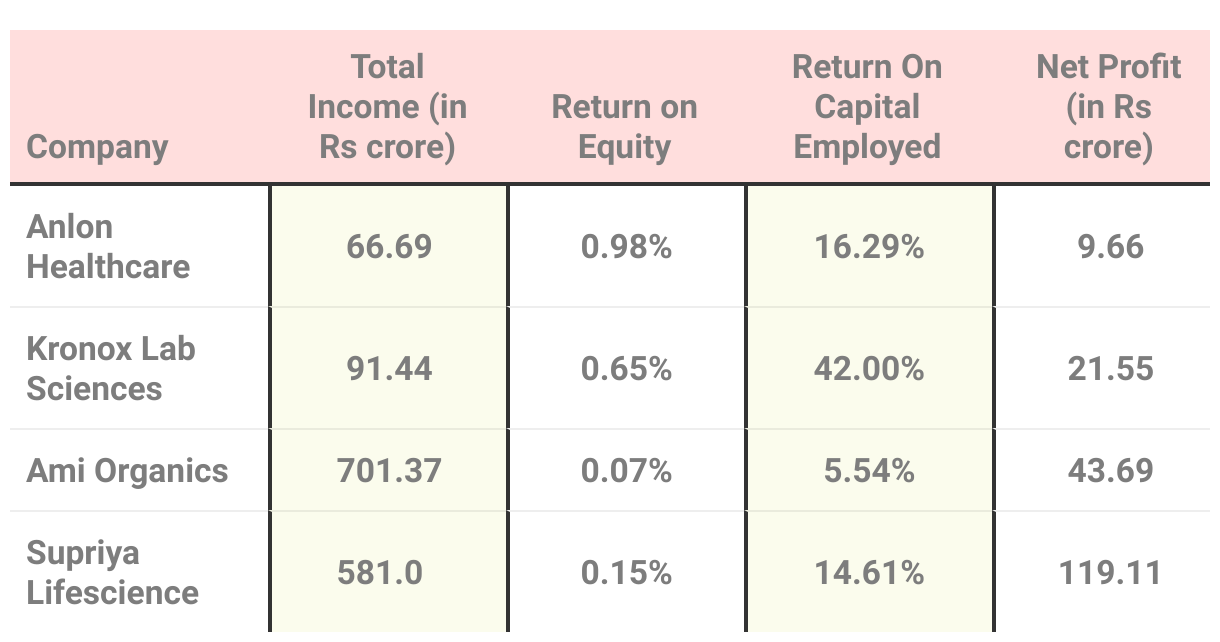Click Kronox ROCE value 42.00%

click(869, 369)
